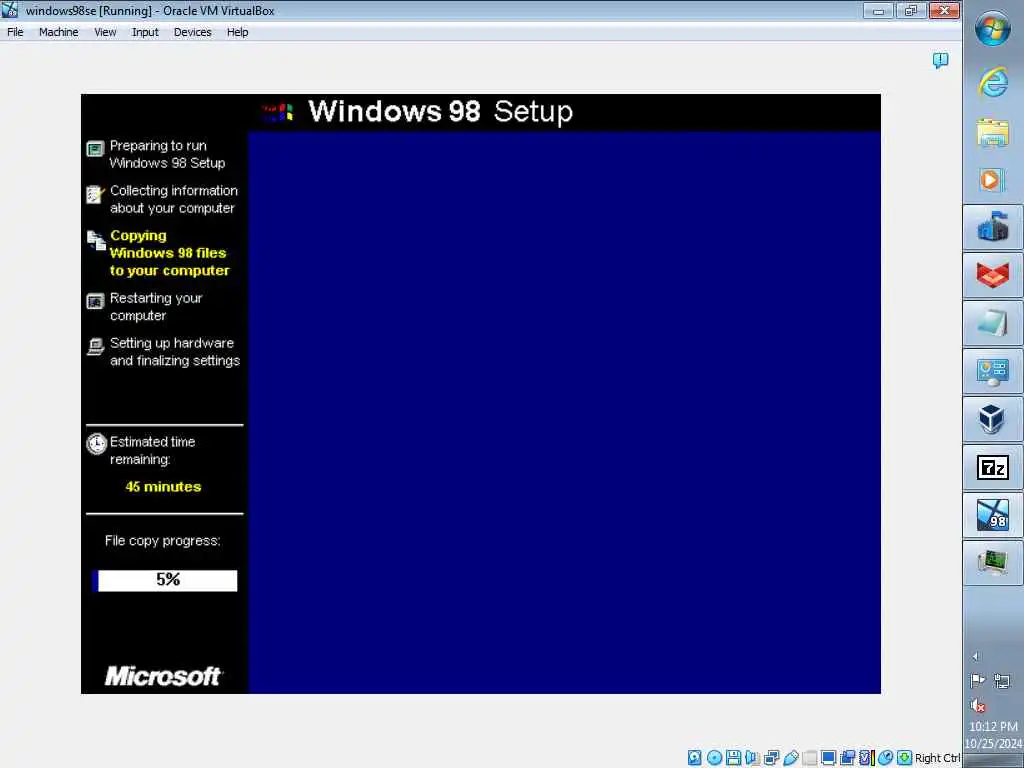Click the keyboard capture green arrow icon
1024x768 pixels.
pyautogui.click(x=904, y=758)
